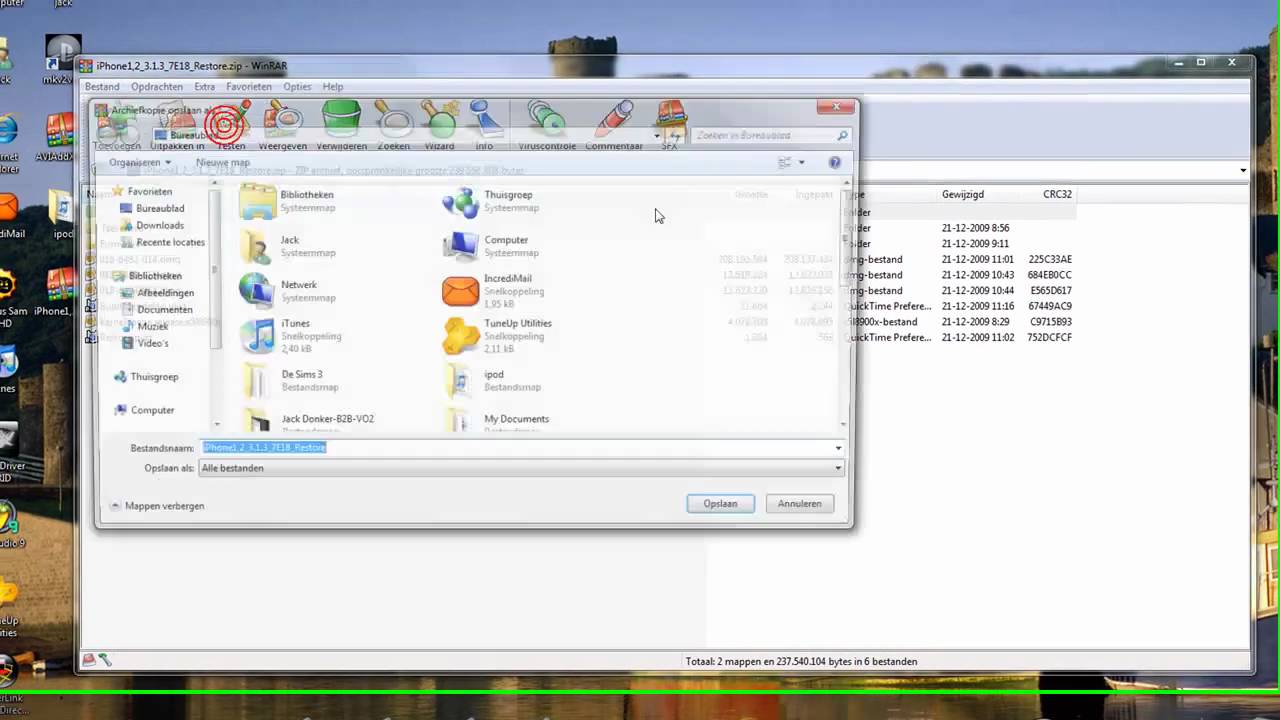The height and width of the screenshot is (720, 1280).
Task: Open the Extra menu in WinRAR
Action: (x=205, y=87)
